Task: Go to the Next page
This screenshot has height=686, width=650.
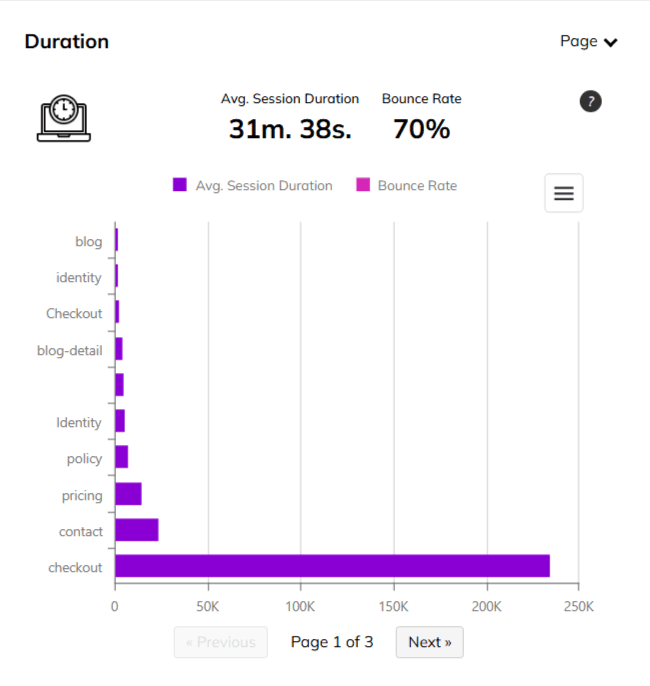Action: pyautogui.click(x=429, y=642)
